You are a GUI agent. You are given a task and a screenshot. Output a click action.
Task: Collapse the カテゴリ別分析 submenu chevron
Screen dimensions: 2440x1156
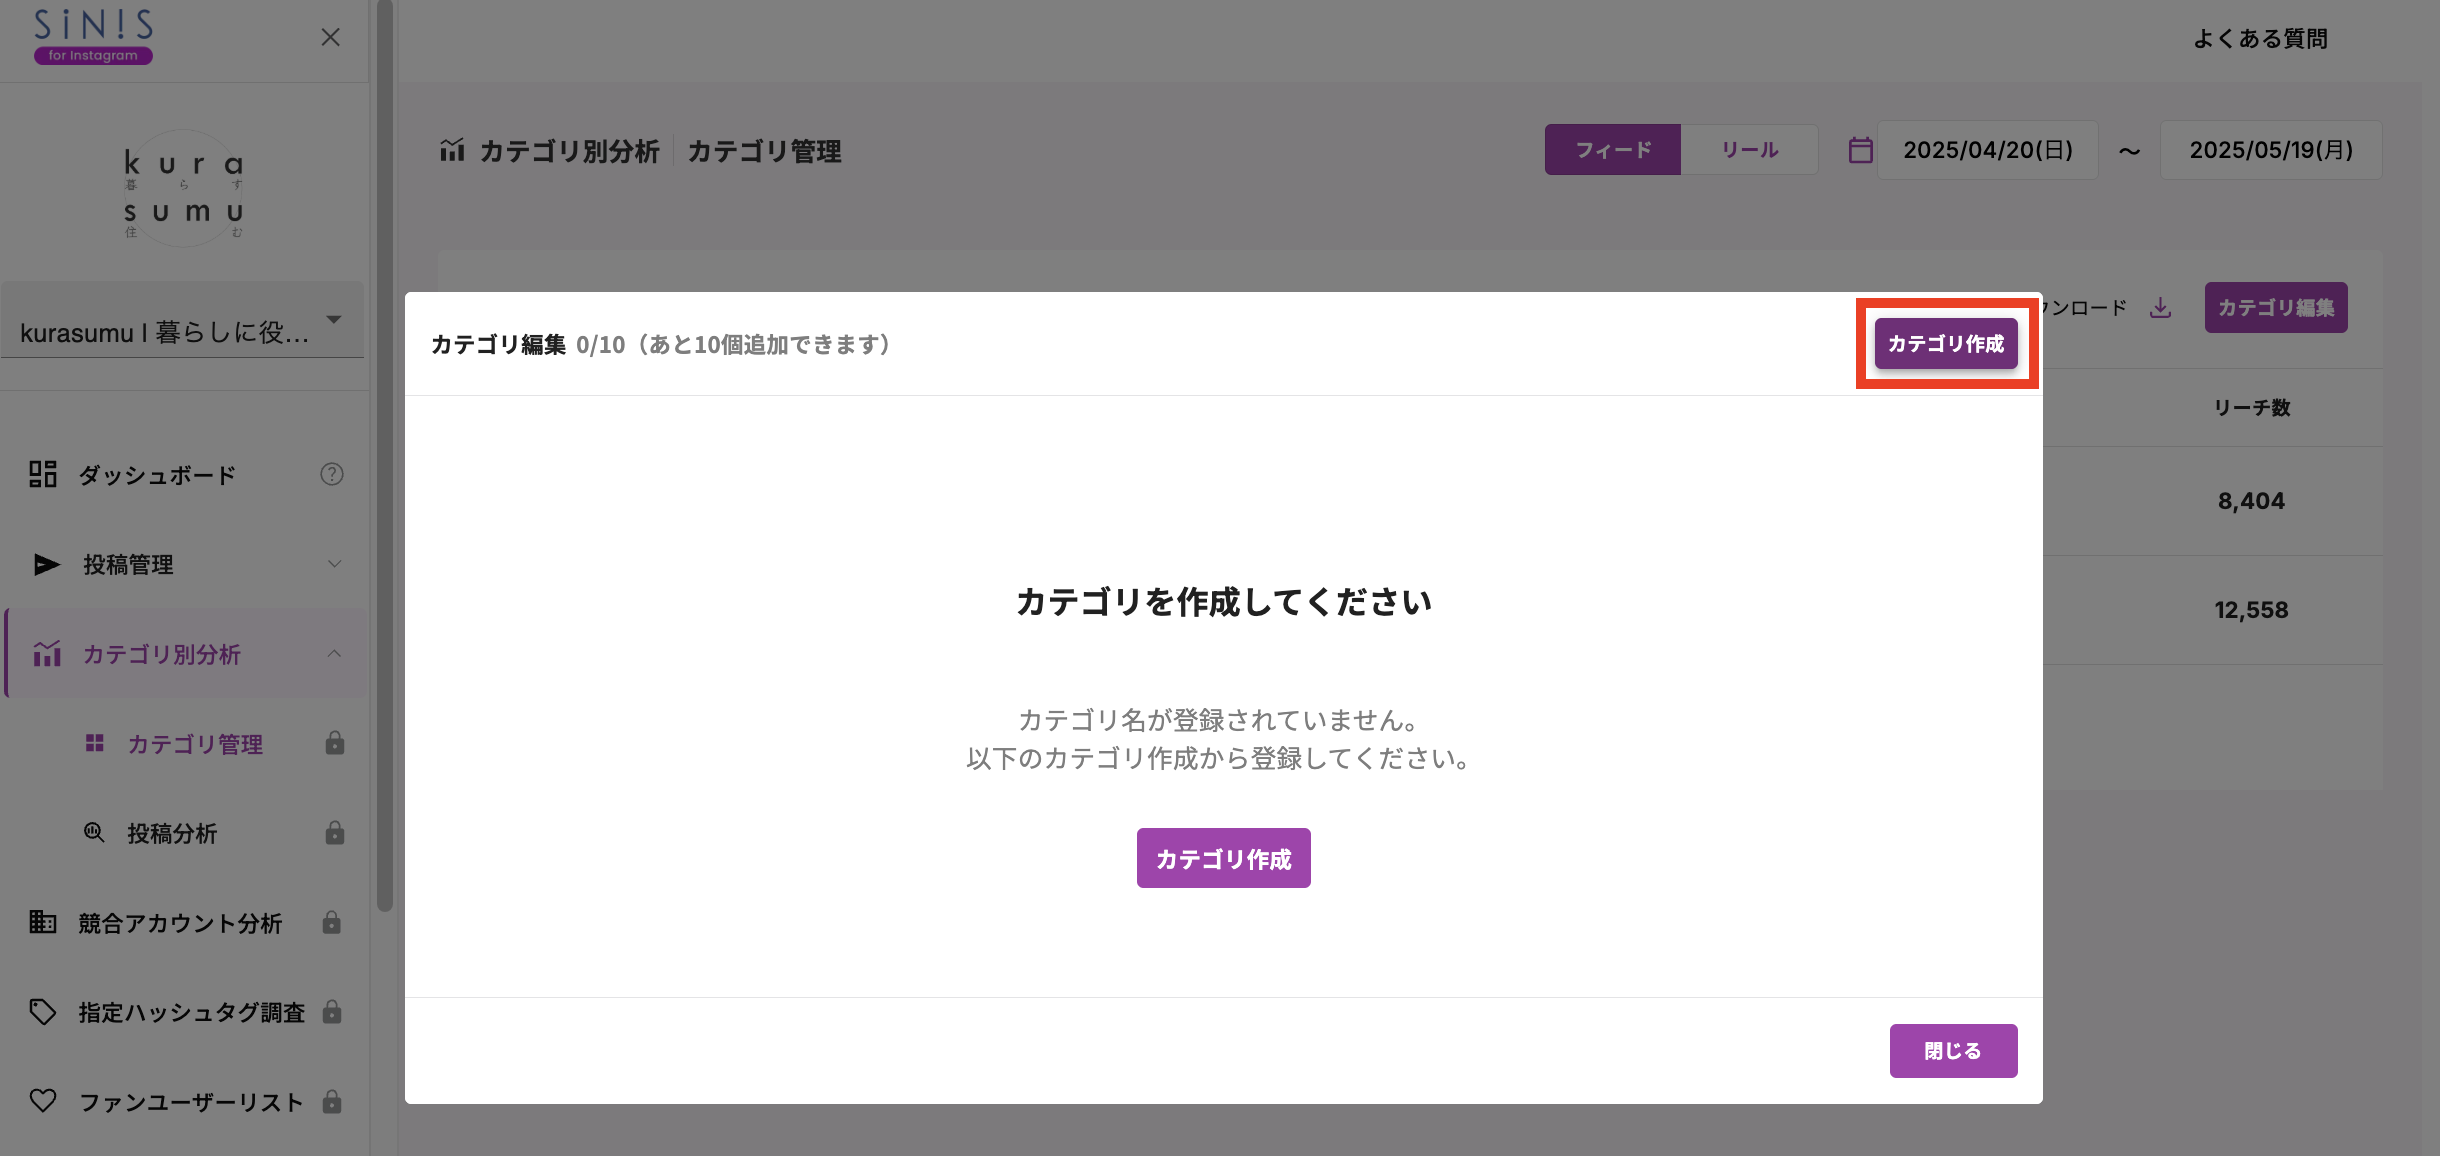334,654
